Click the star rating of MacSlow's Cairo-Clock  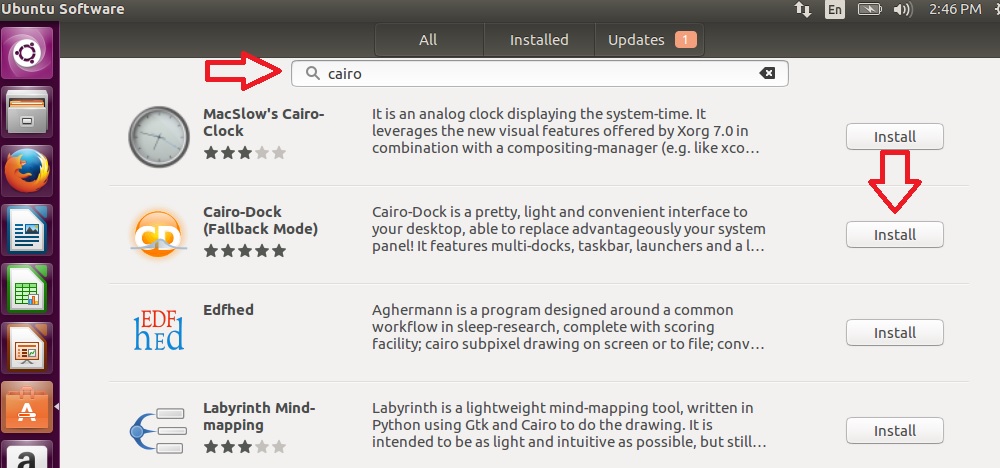tap(244, 153)
